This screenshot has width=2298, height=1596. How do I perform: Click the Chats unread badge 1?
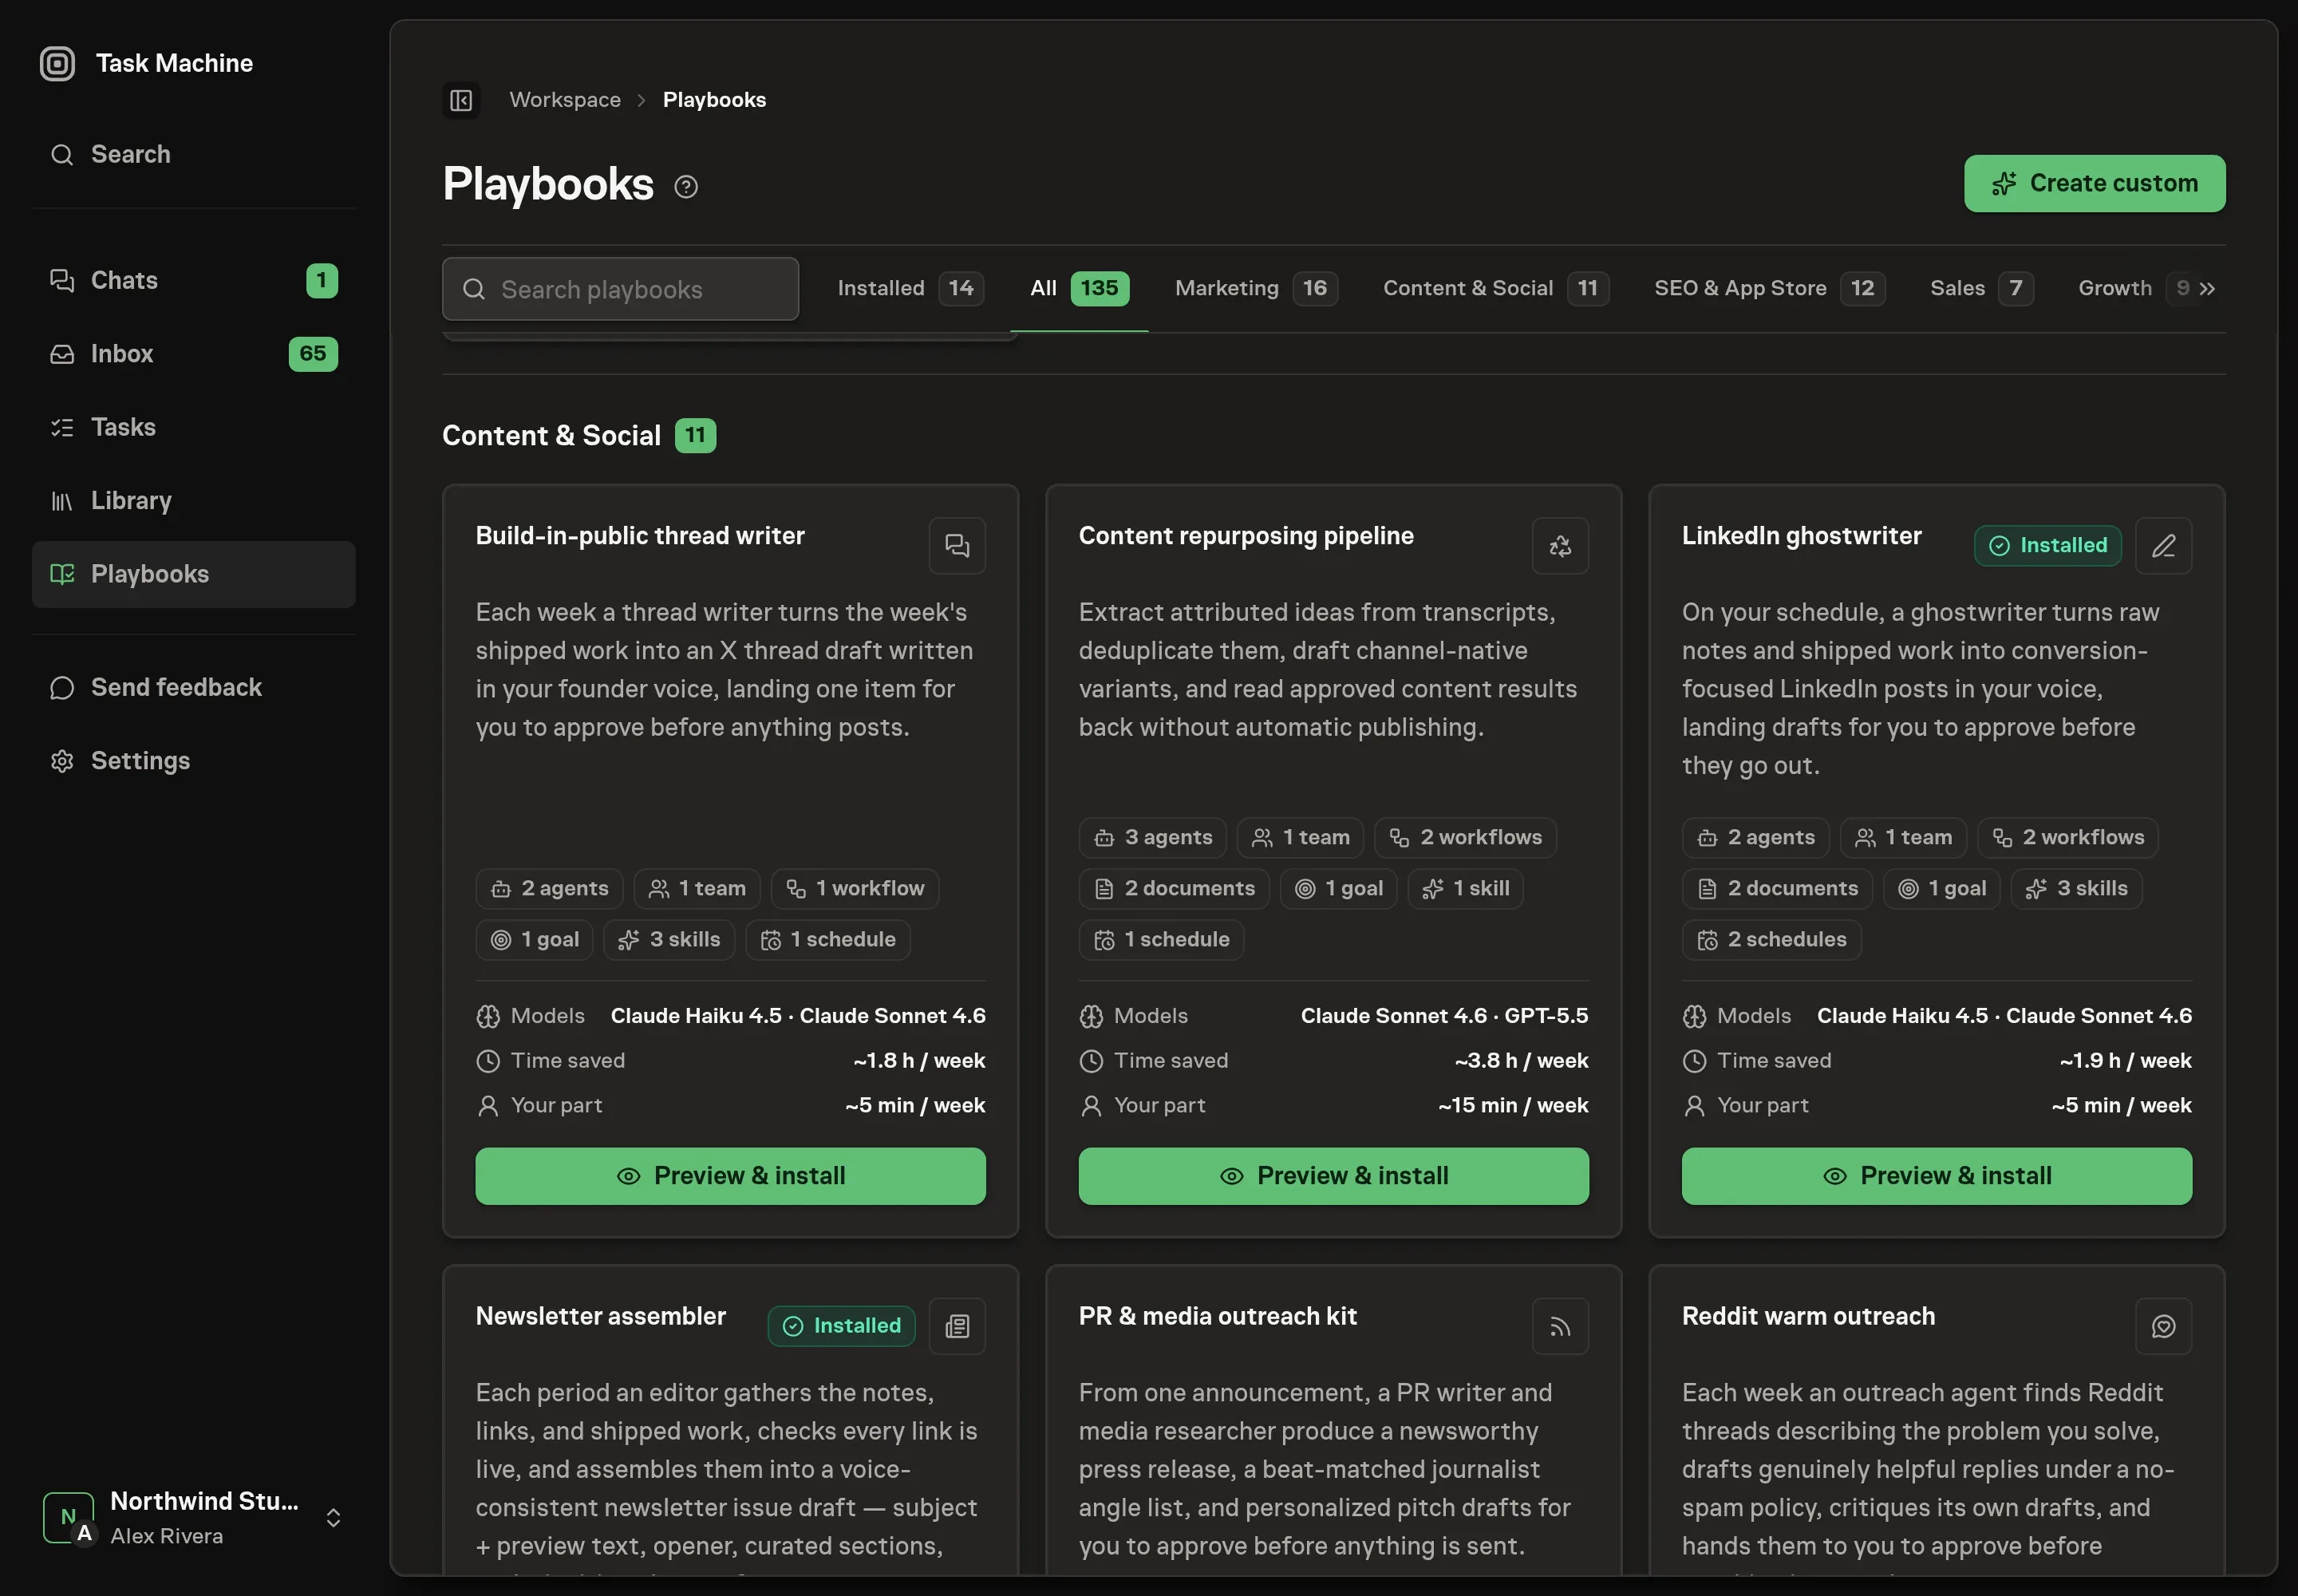point(322,280)
